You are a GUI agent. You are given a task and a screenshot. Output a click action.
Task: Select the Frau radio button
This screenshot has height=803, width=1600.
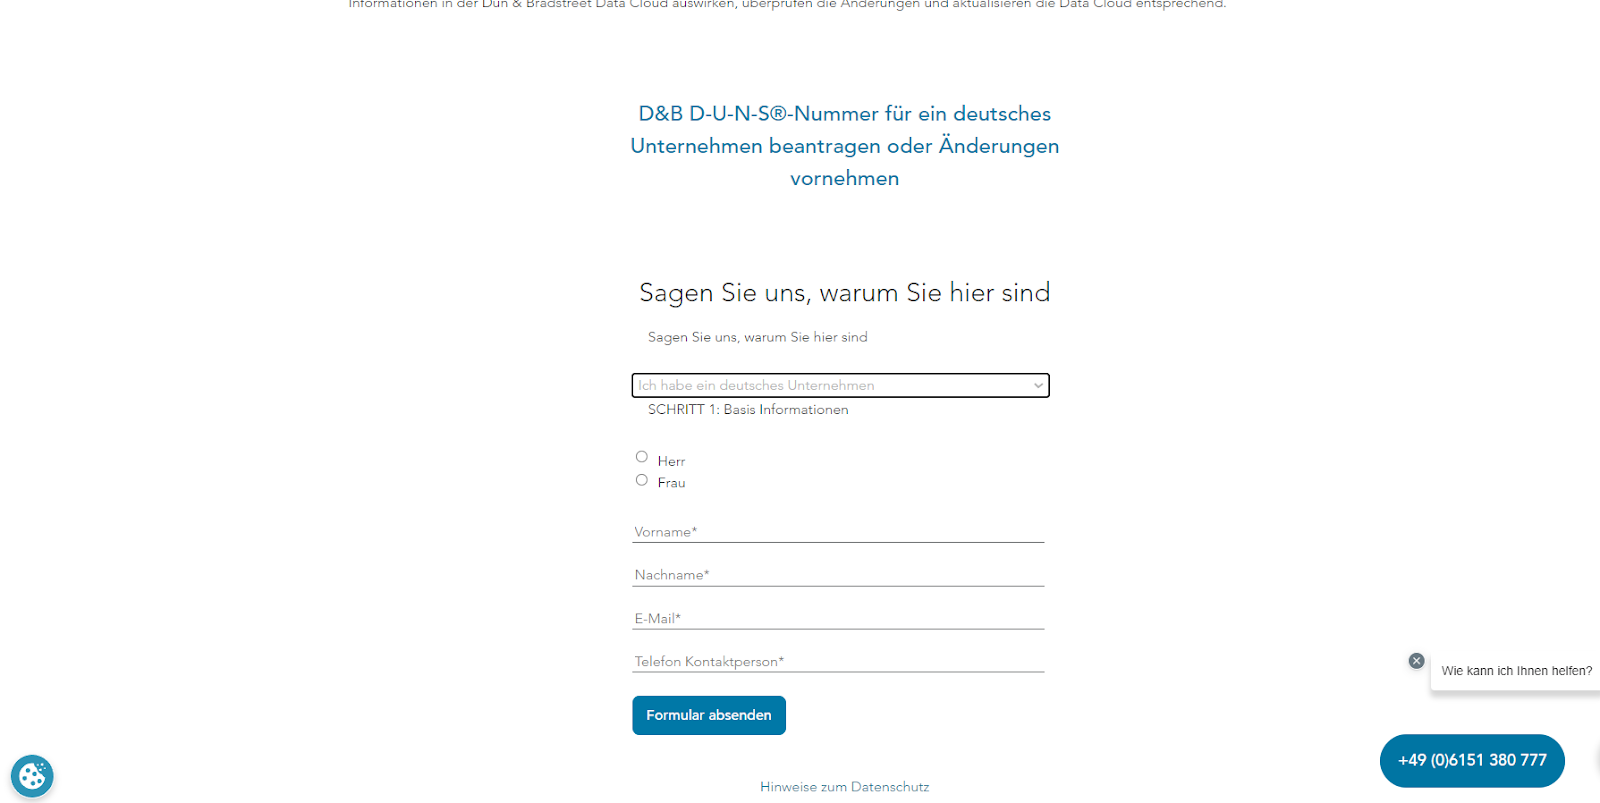(x=642, y=480)
